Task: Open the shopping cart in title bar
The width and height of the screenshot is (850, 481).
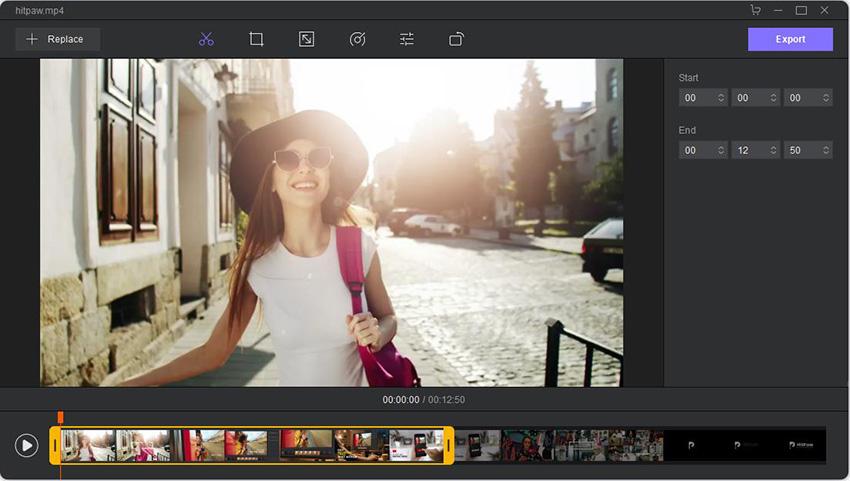Action: (x=756, y=10)
